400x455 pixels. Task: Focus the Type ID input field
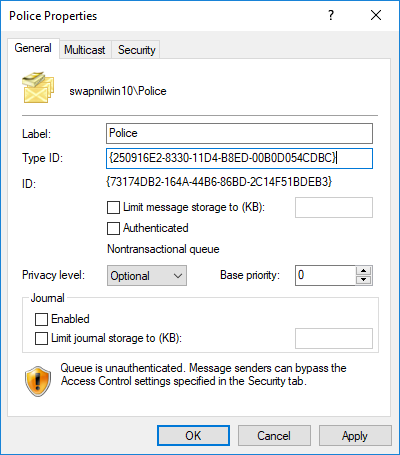click(x=239, y=158)
